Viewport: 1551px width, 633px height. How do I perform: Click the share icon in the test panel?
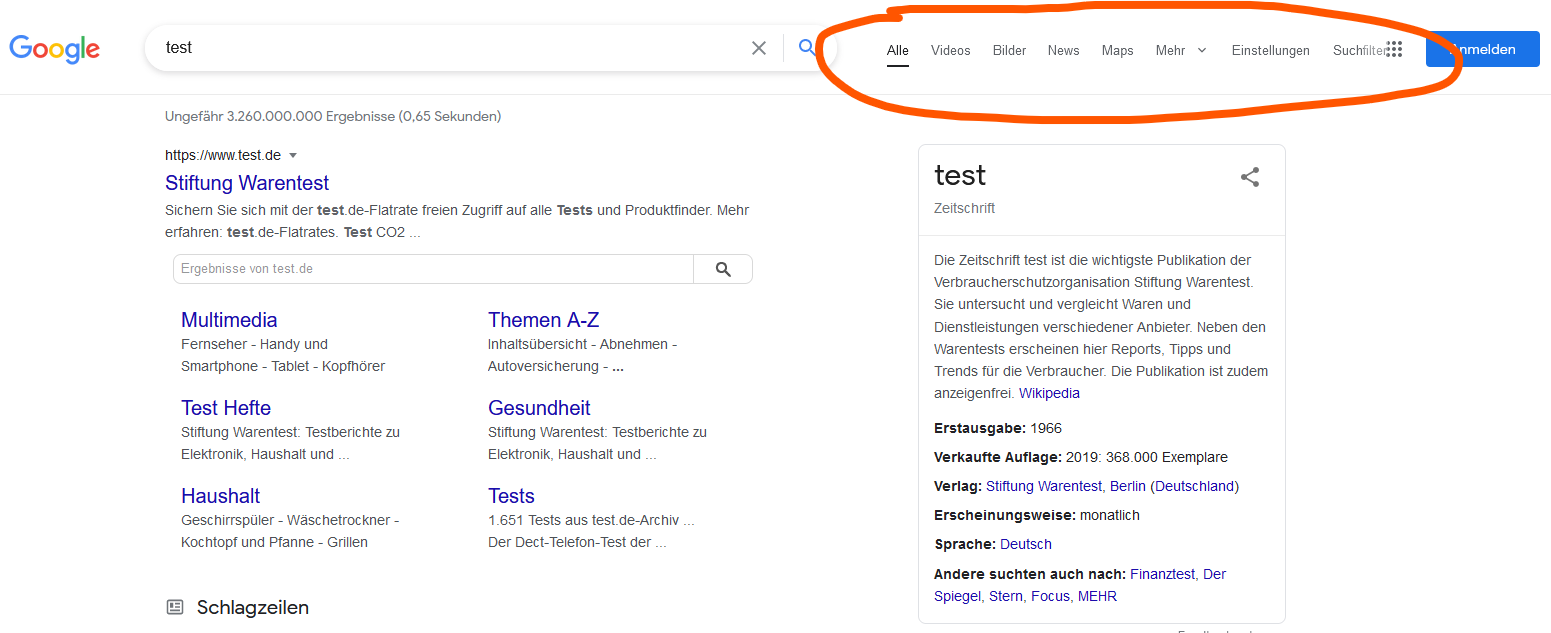[1250, 177]
